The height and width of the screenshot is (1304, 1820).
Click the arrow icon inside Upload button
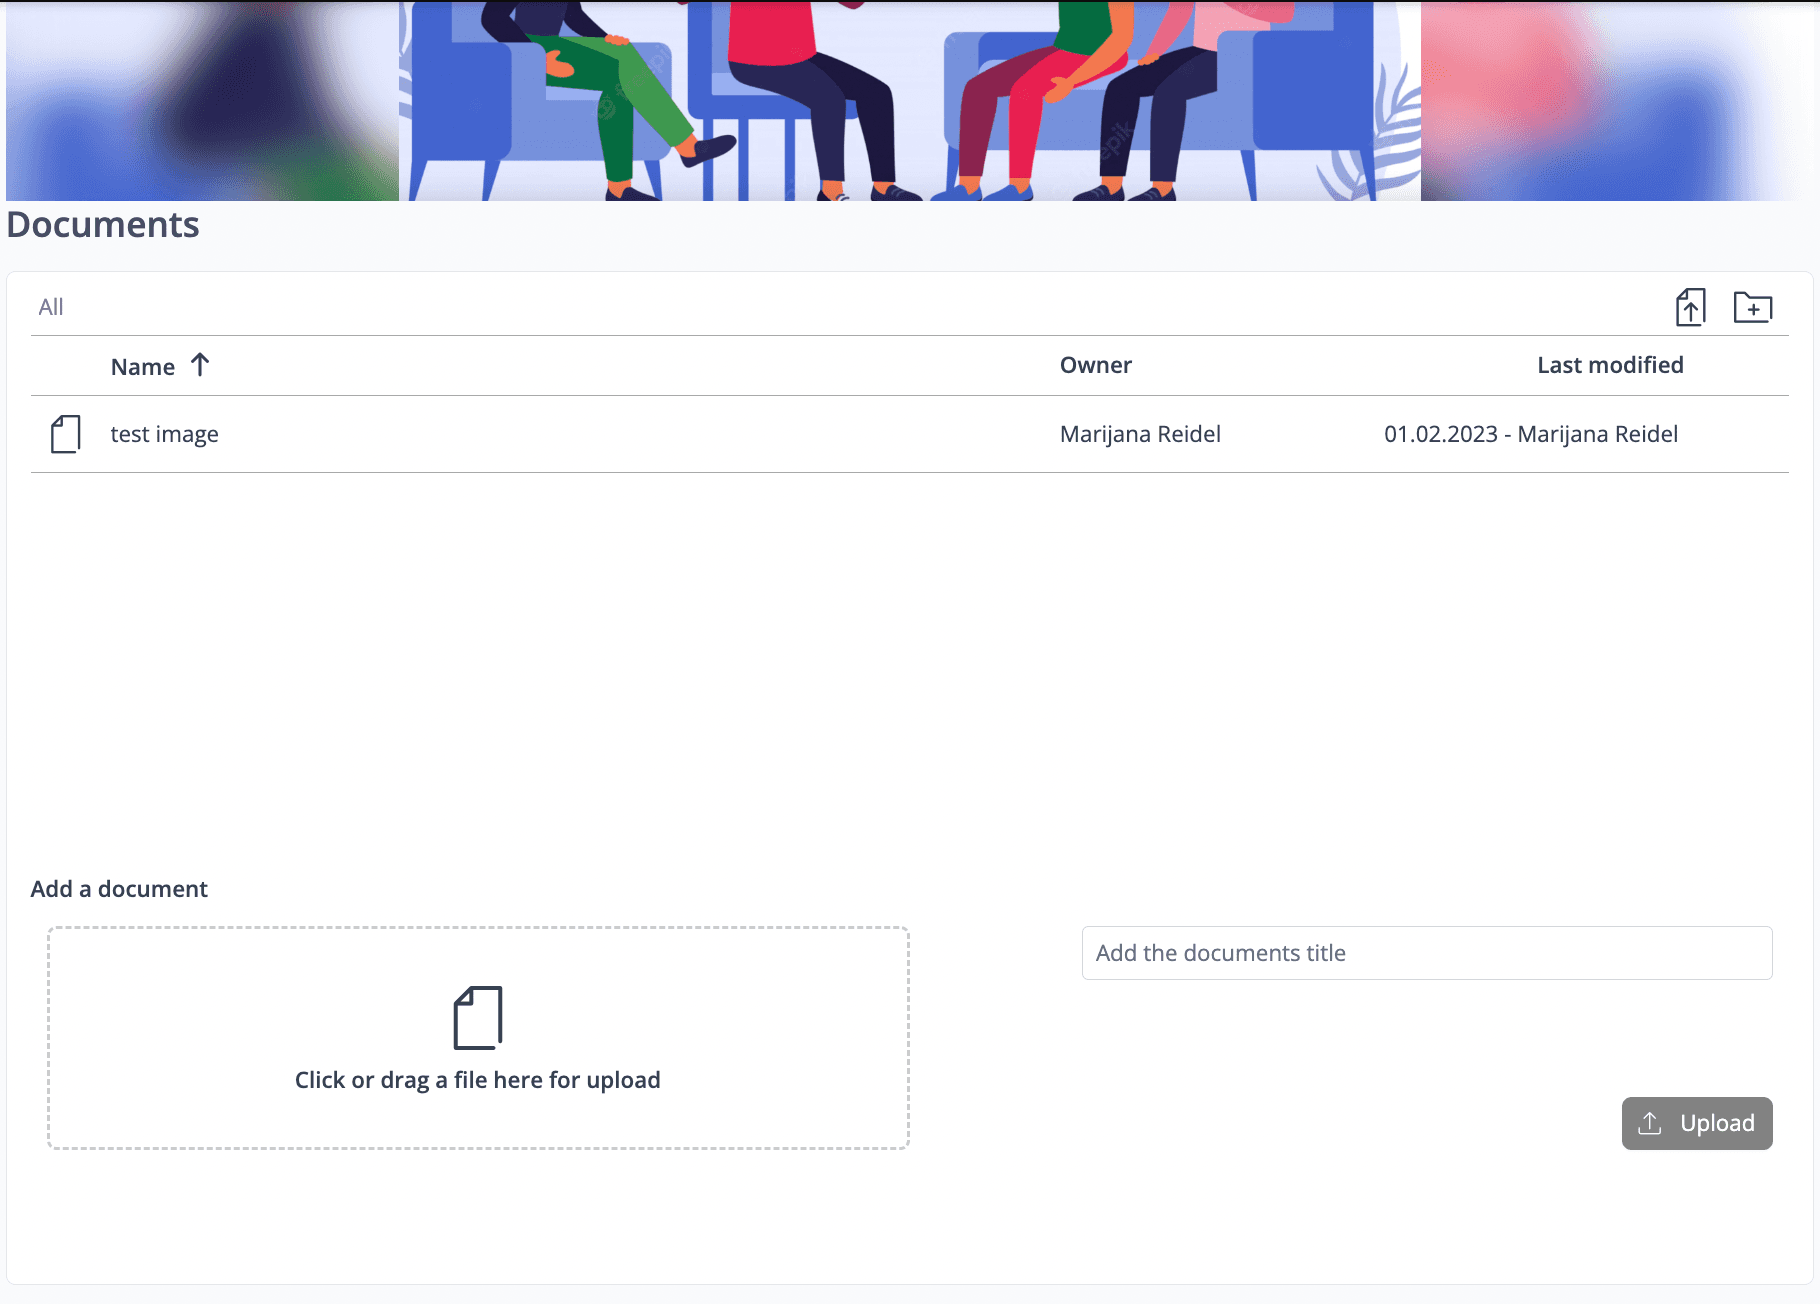[1650, 1123]
